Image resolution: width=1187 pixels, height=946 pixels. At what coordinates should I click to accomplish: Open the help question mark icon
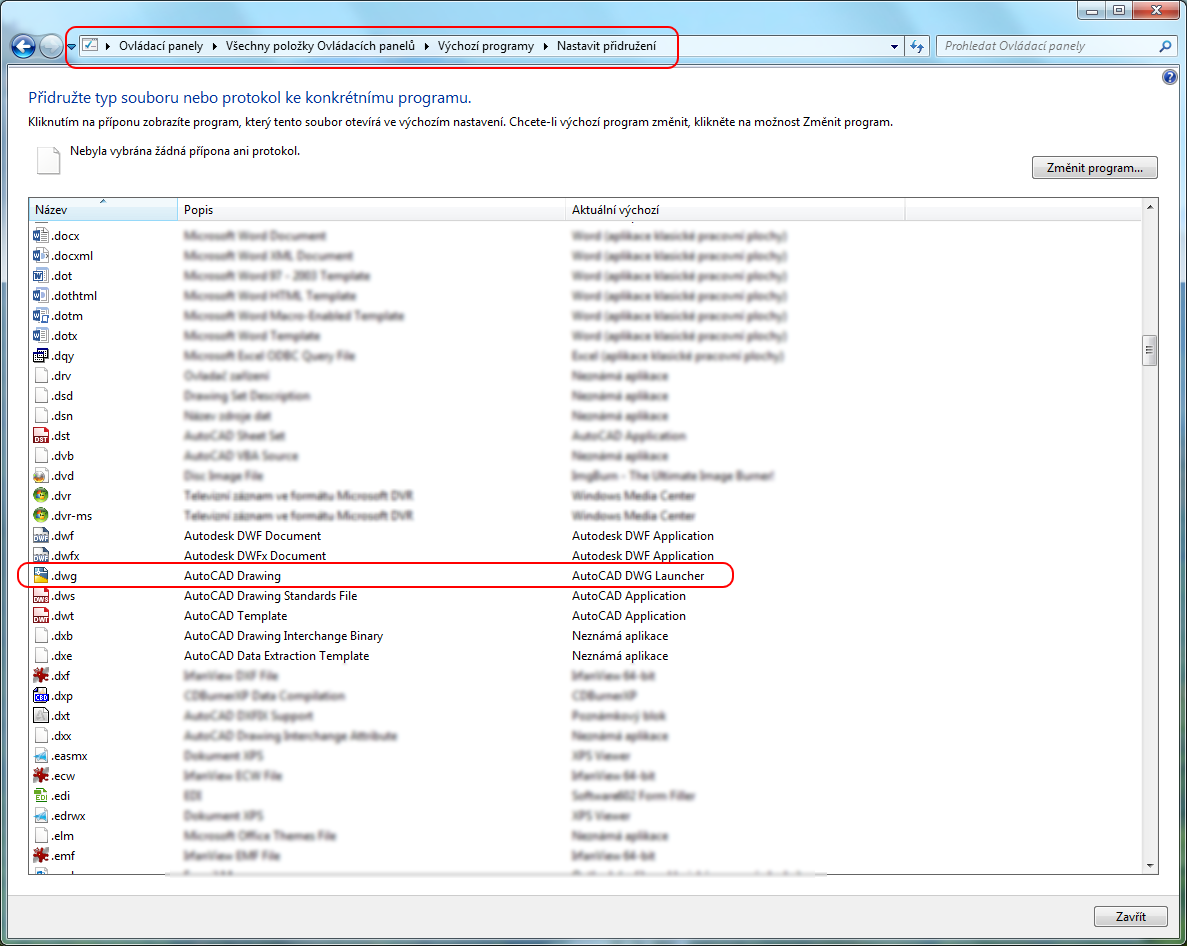1170,77
